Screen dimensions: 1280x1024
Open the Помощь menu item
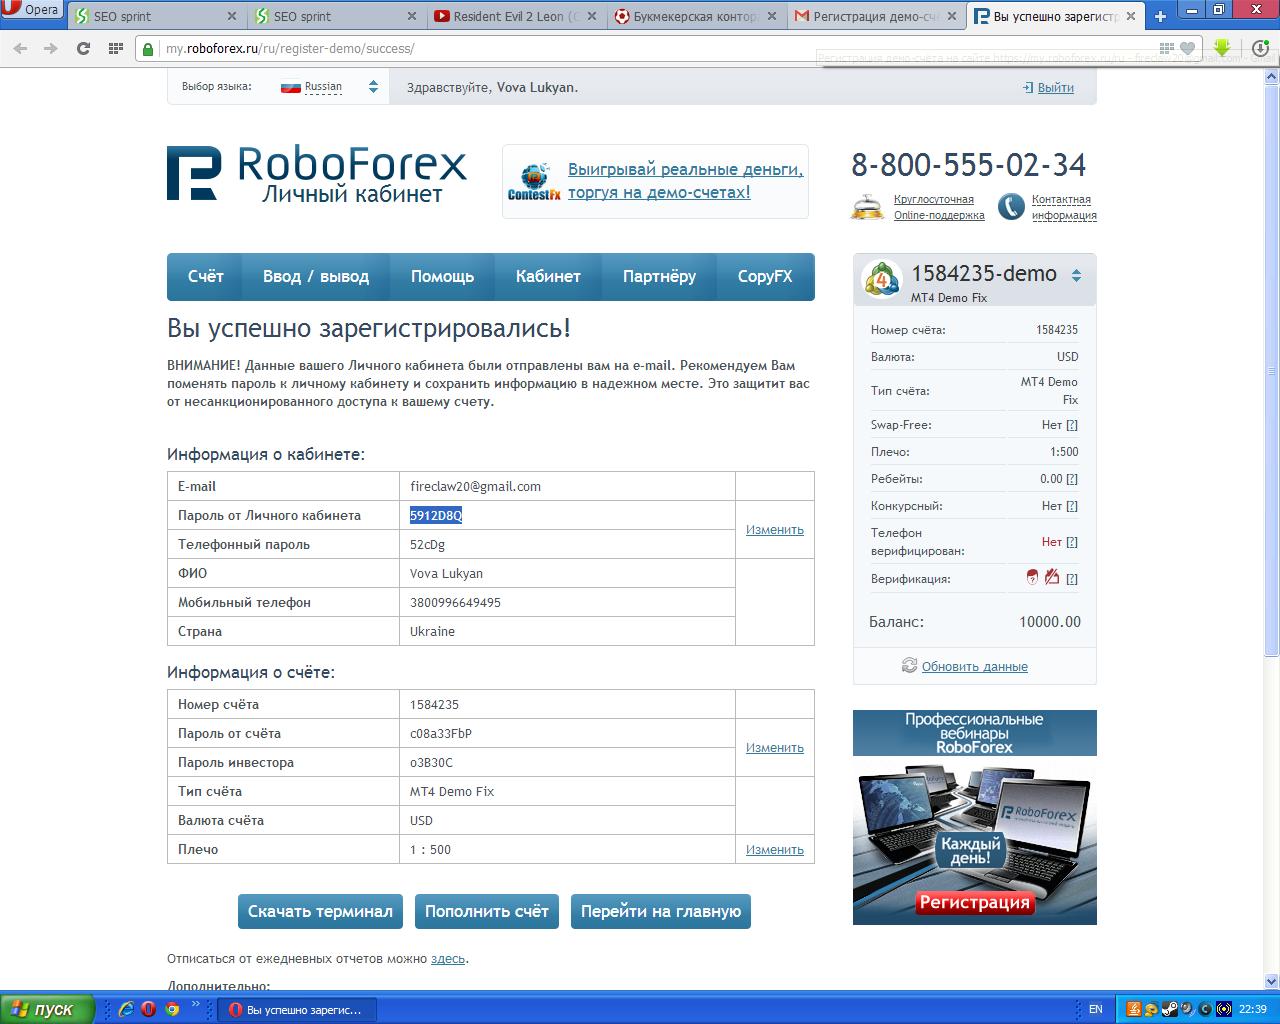point(442,277)
